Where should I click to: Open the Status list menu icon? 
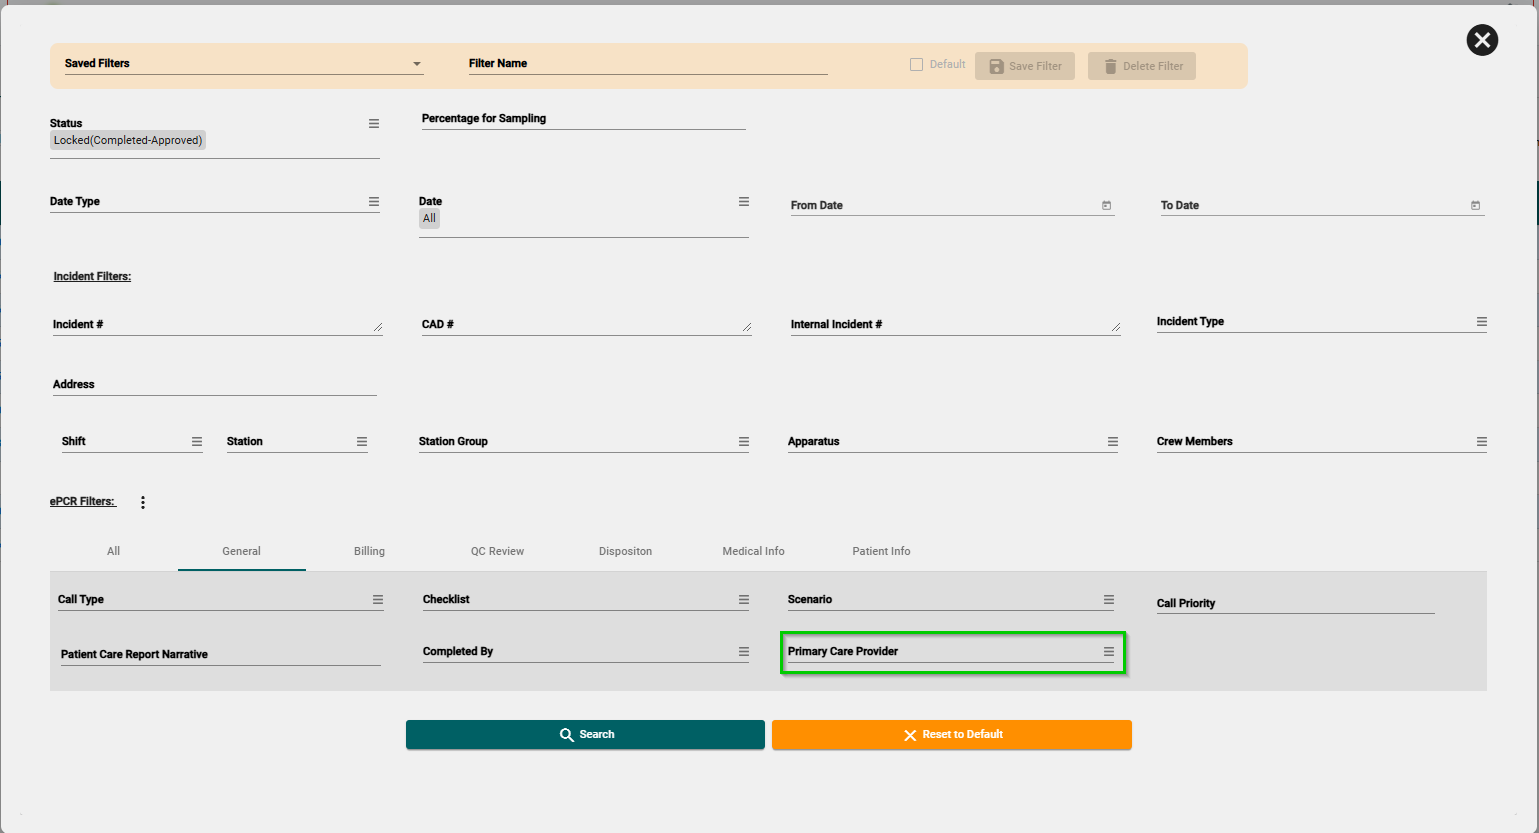click(x=374, y=124)
